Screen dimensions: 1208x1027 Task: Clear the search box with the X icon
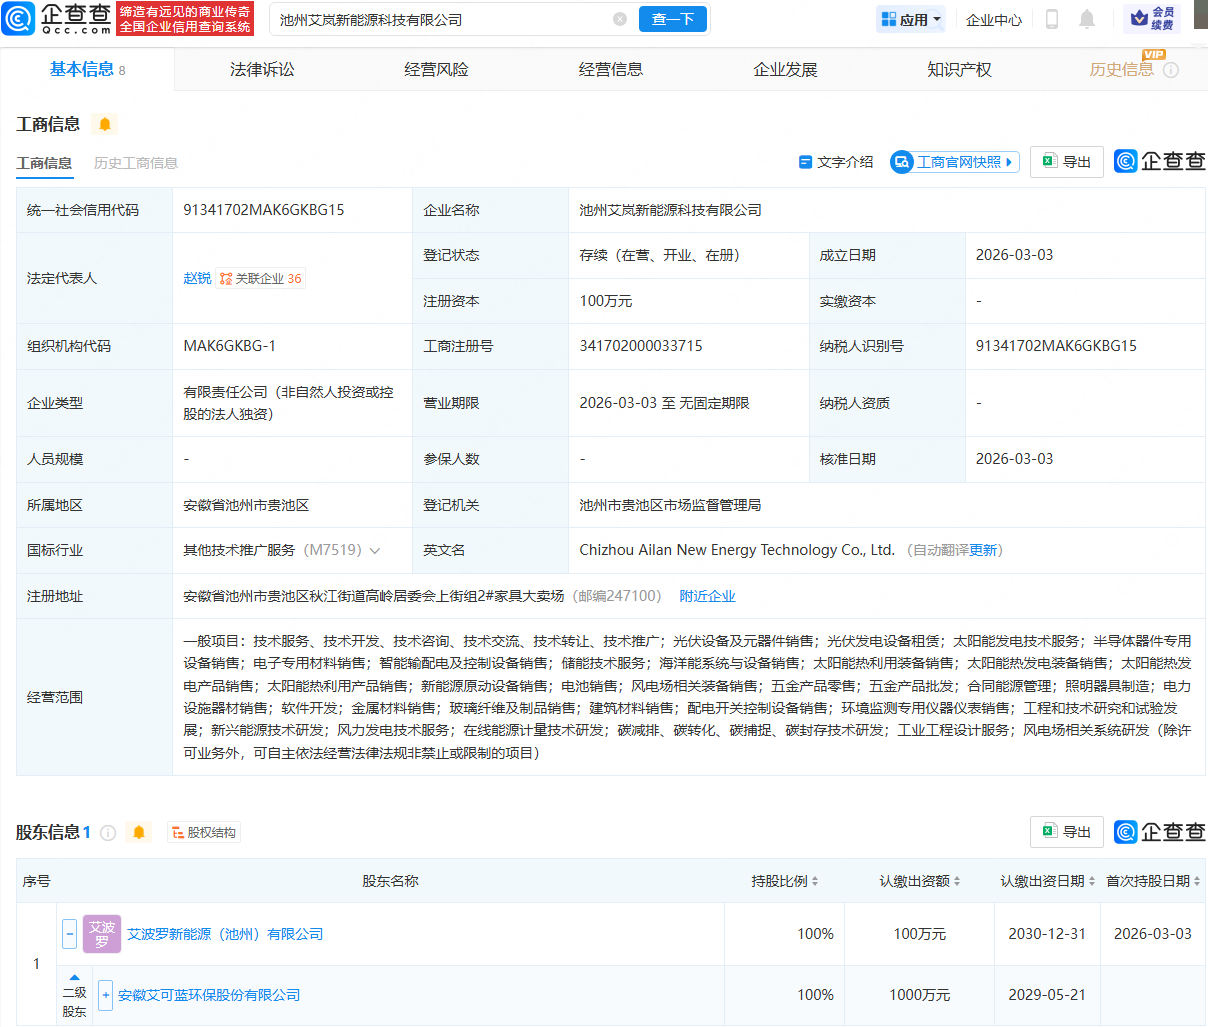pyautogui.click(x=620, y=19)
